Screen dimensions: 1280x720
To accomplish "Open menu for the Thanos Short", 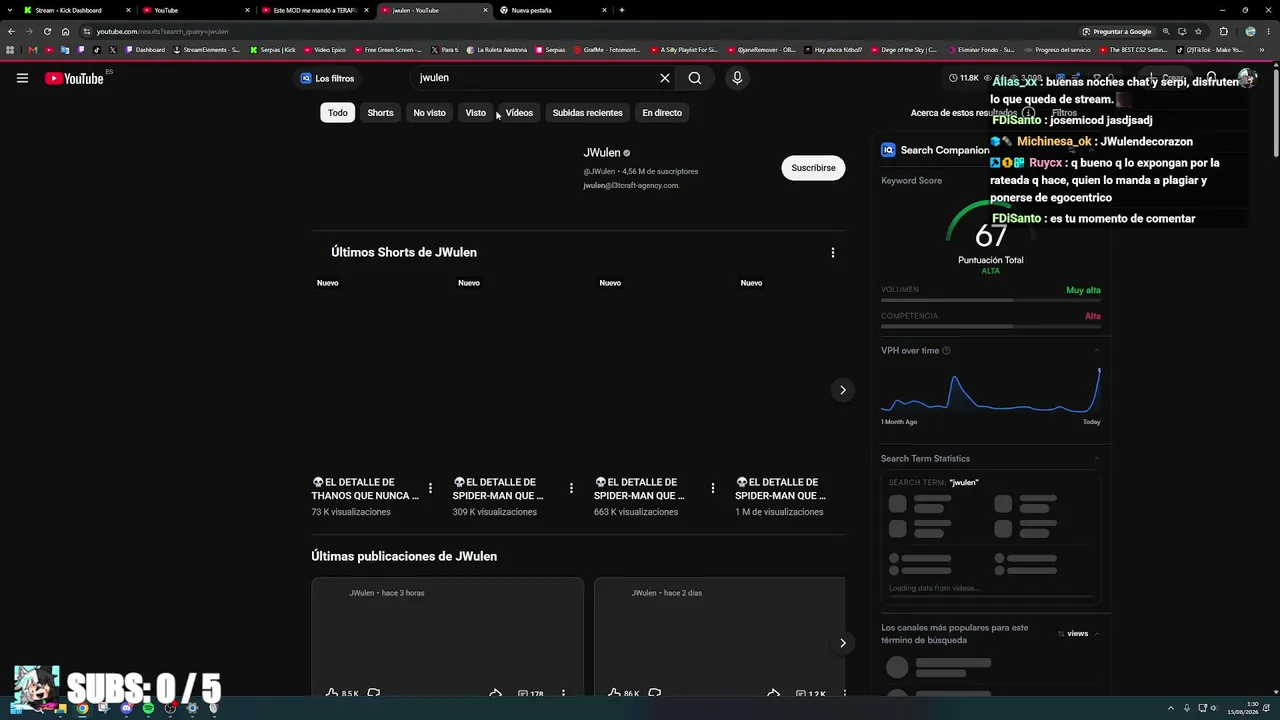I will point(430,488).
